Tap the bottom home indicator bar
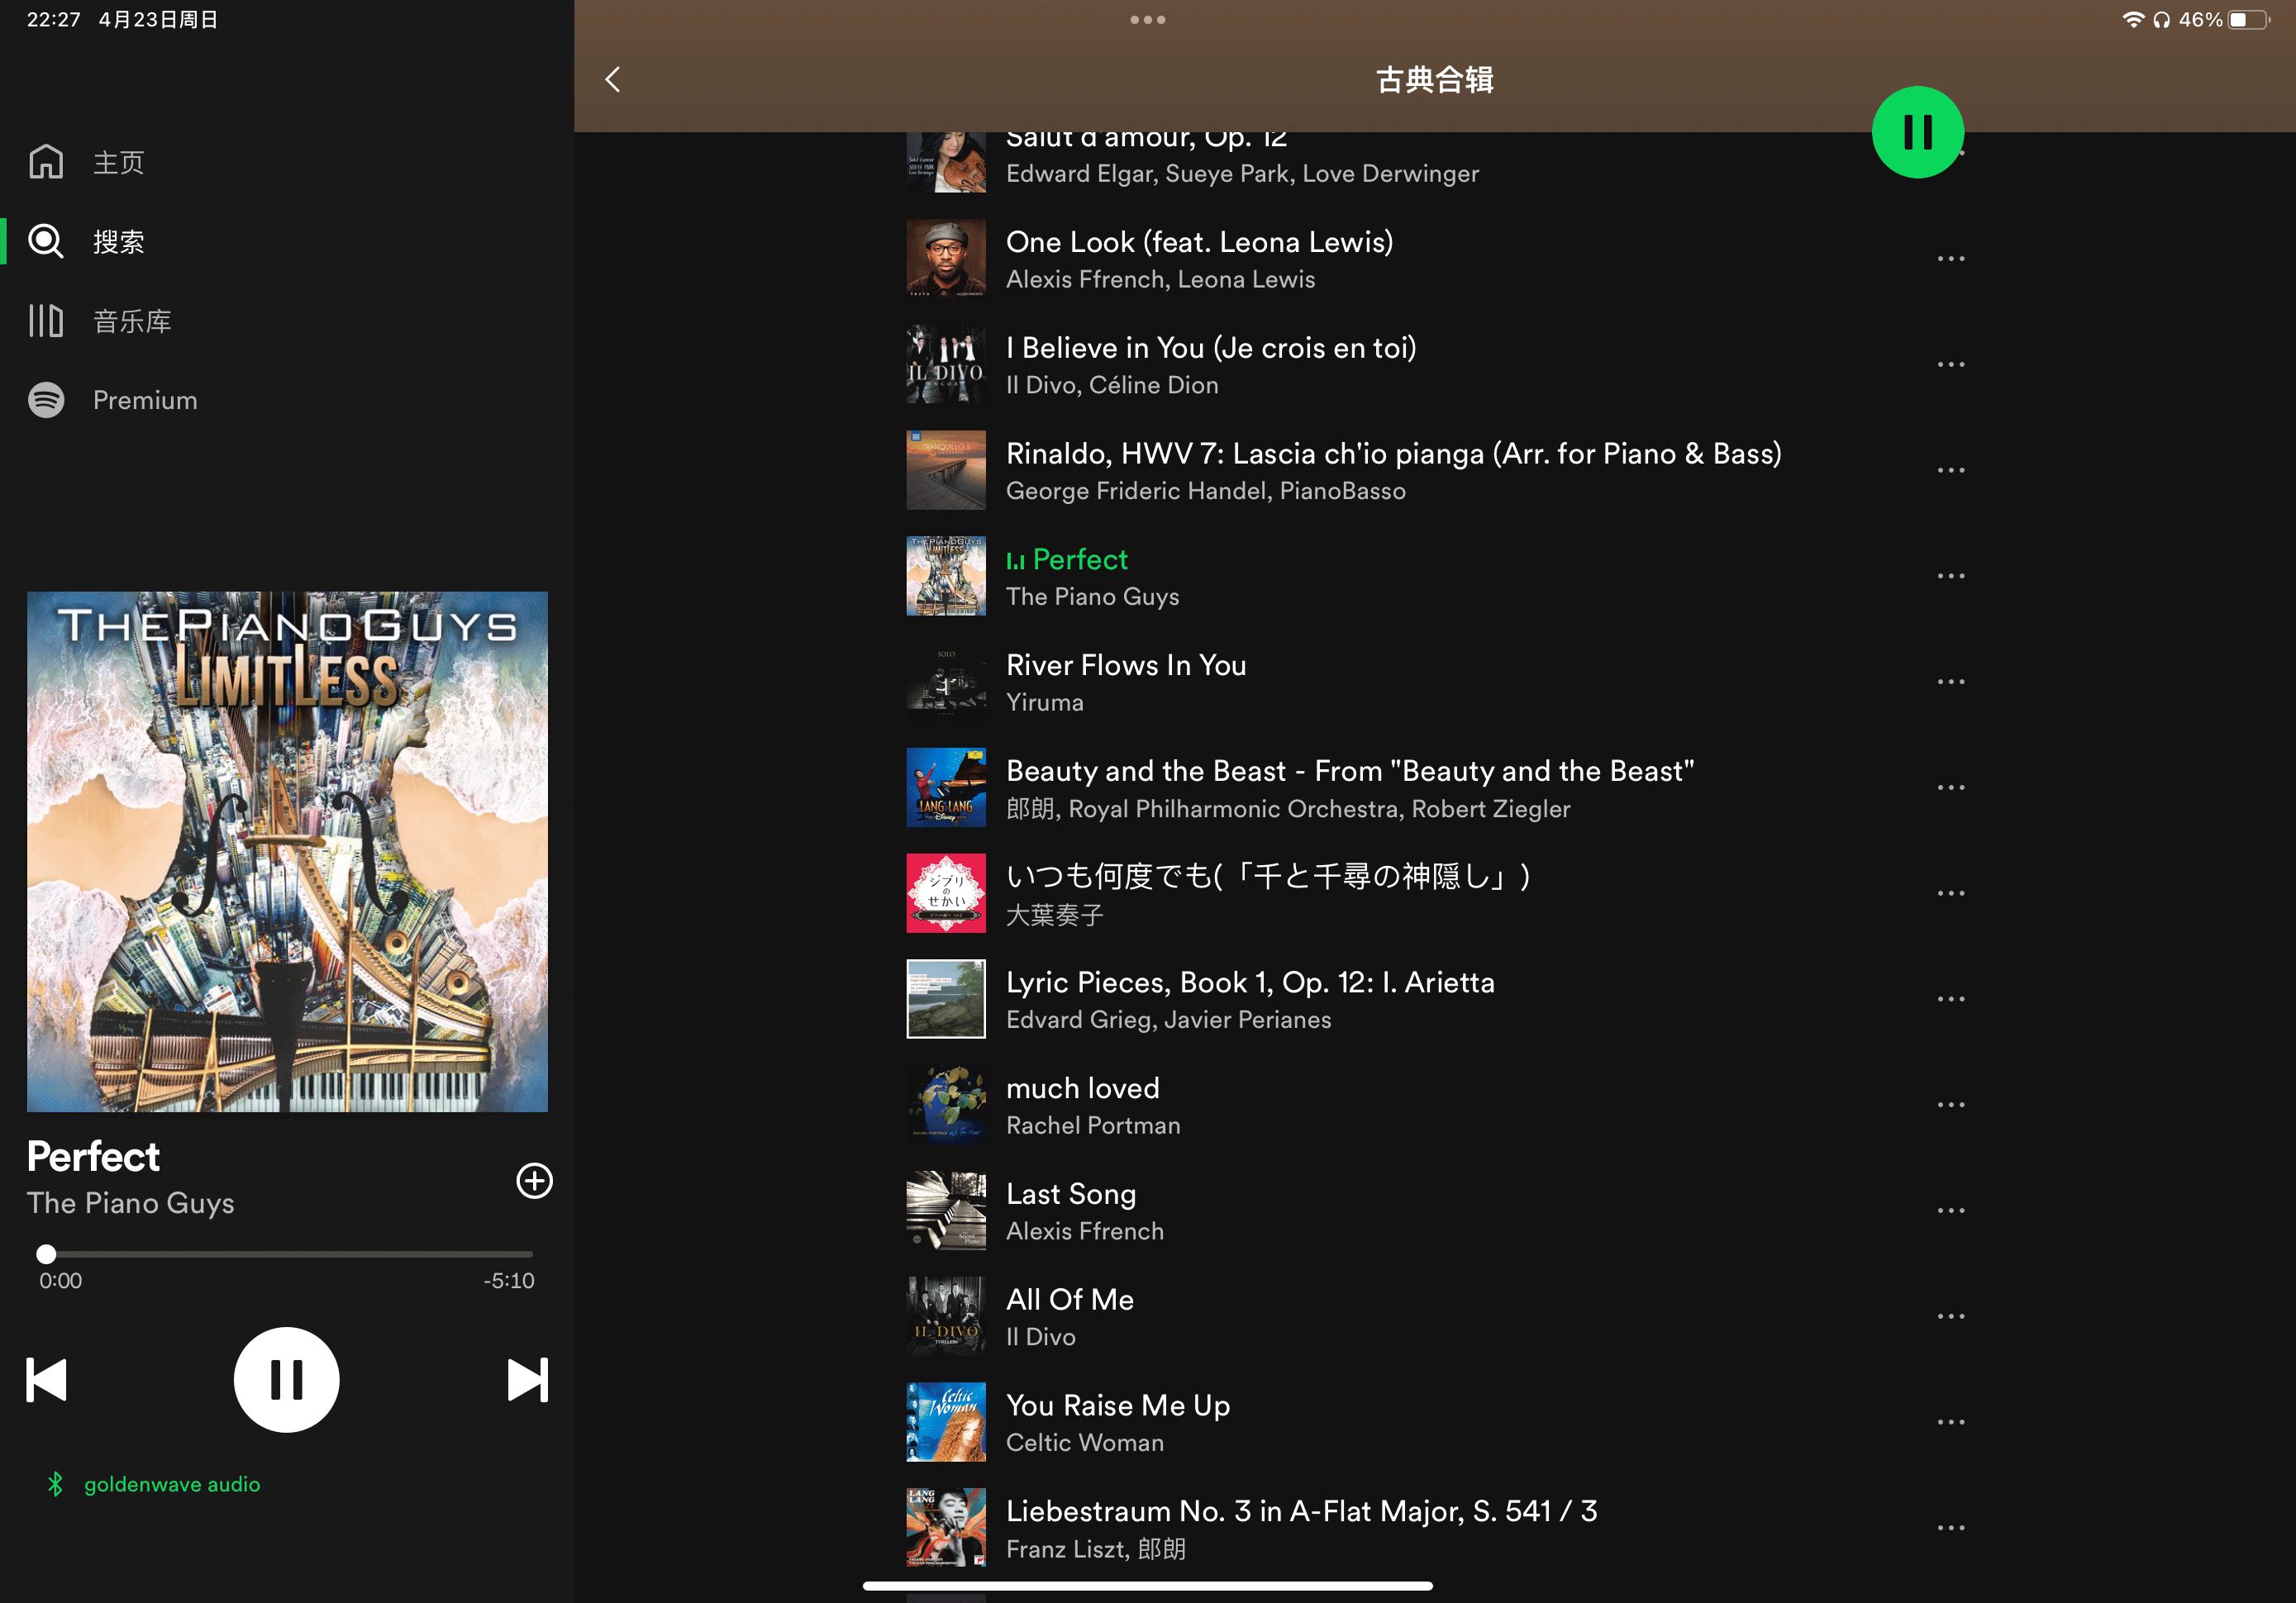2296x1603 pixels. 1148,1586
